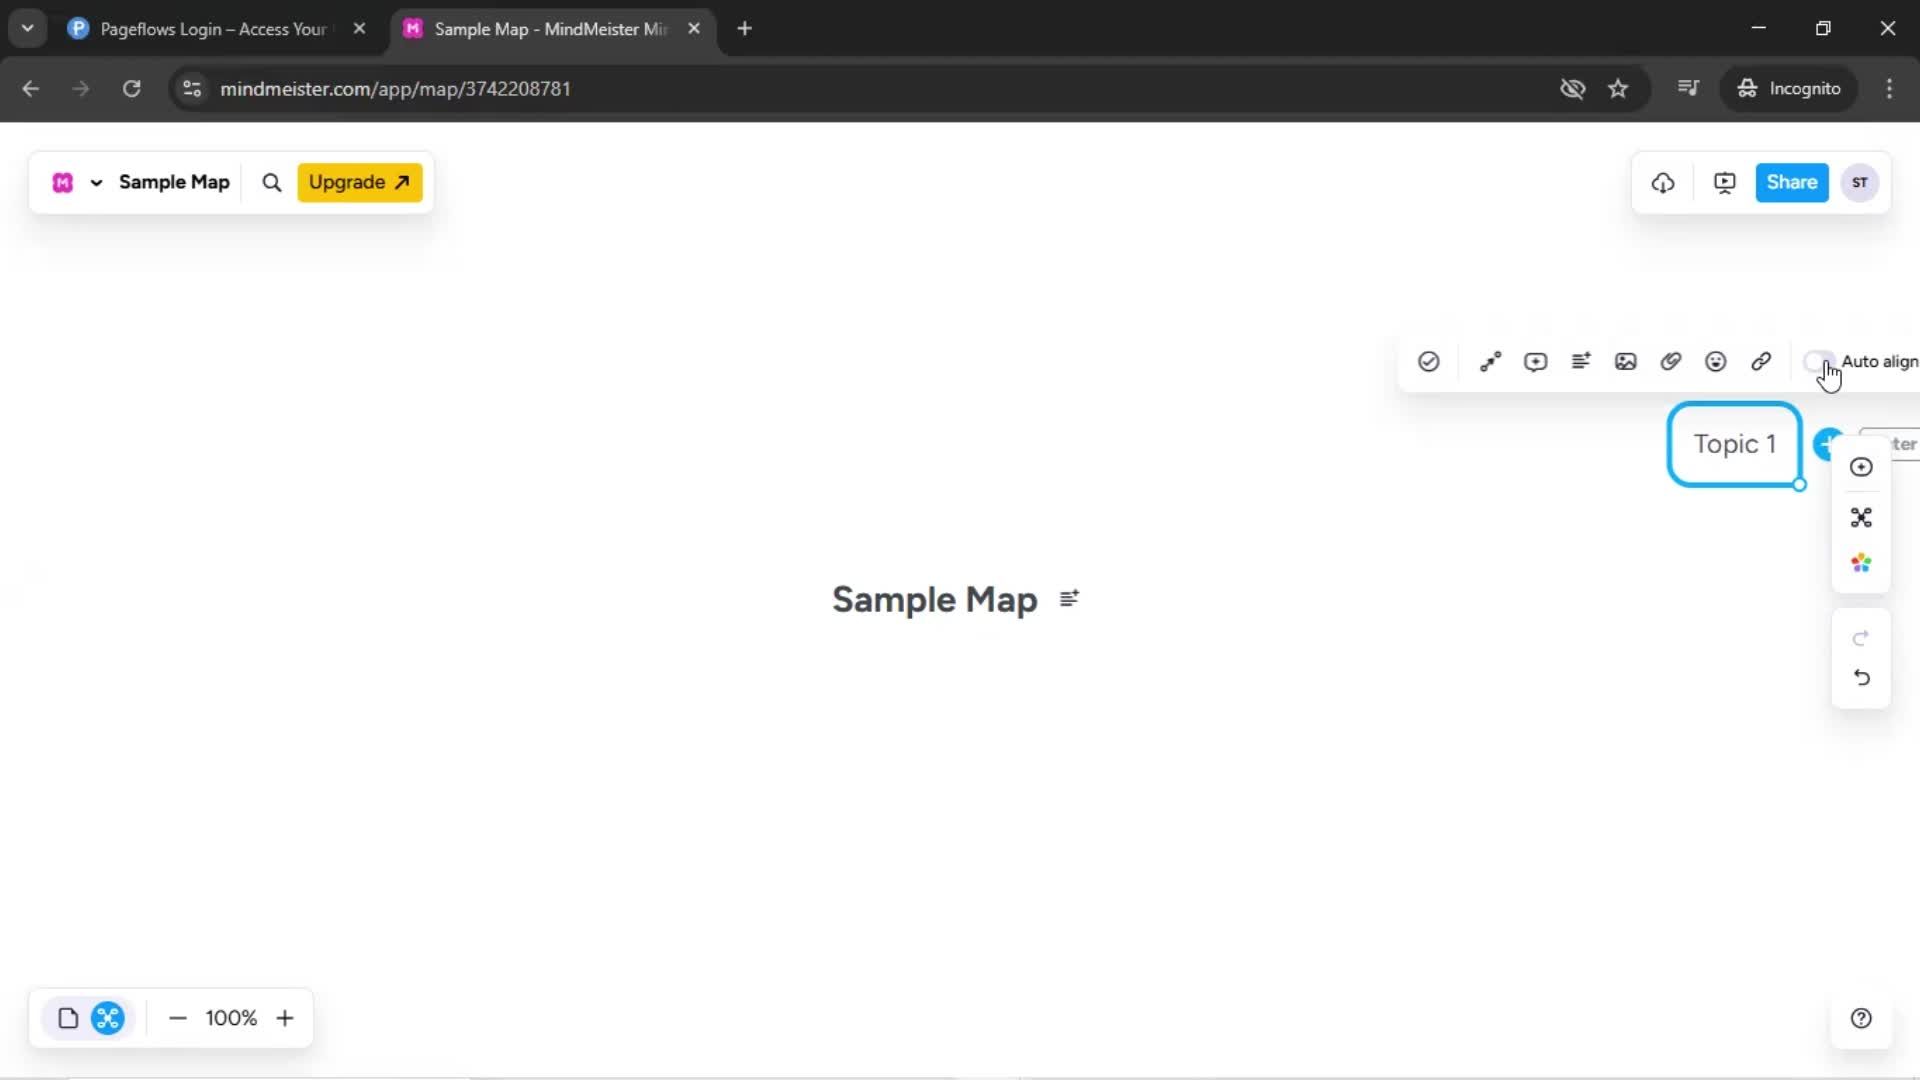This screenshot has height=1080, width=1920.
Task: Start presentation mode icon
Action: tap(1725, 183)
